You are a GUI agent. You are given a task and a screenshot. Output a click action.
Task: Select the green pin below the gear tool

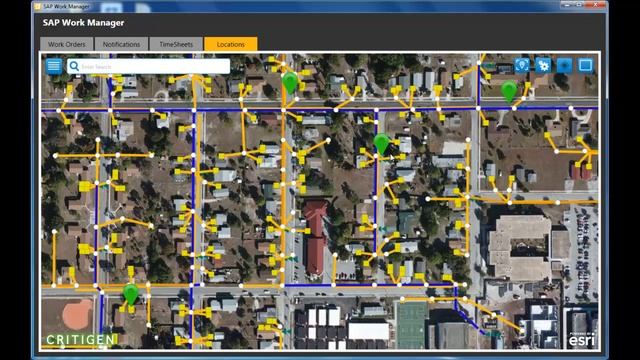(x=509, y=91)
